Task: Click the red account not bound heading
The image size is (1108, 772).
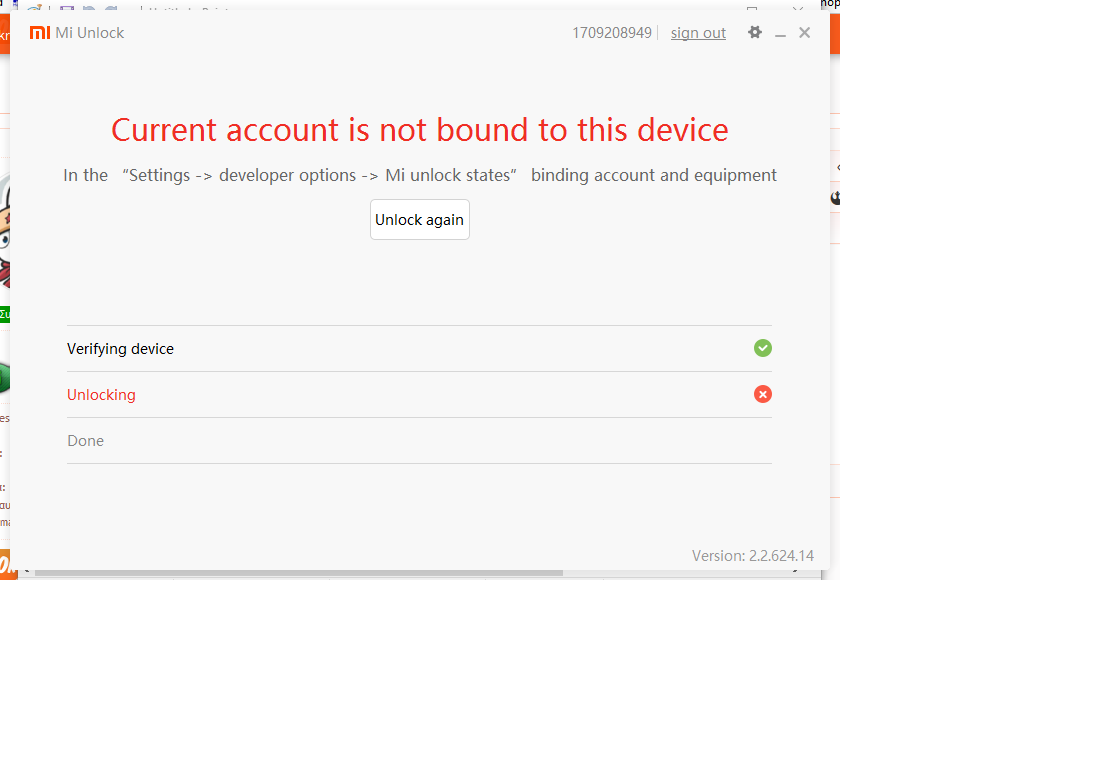Action: pos(420,130)
